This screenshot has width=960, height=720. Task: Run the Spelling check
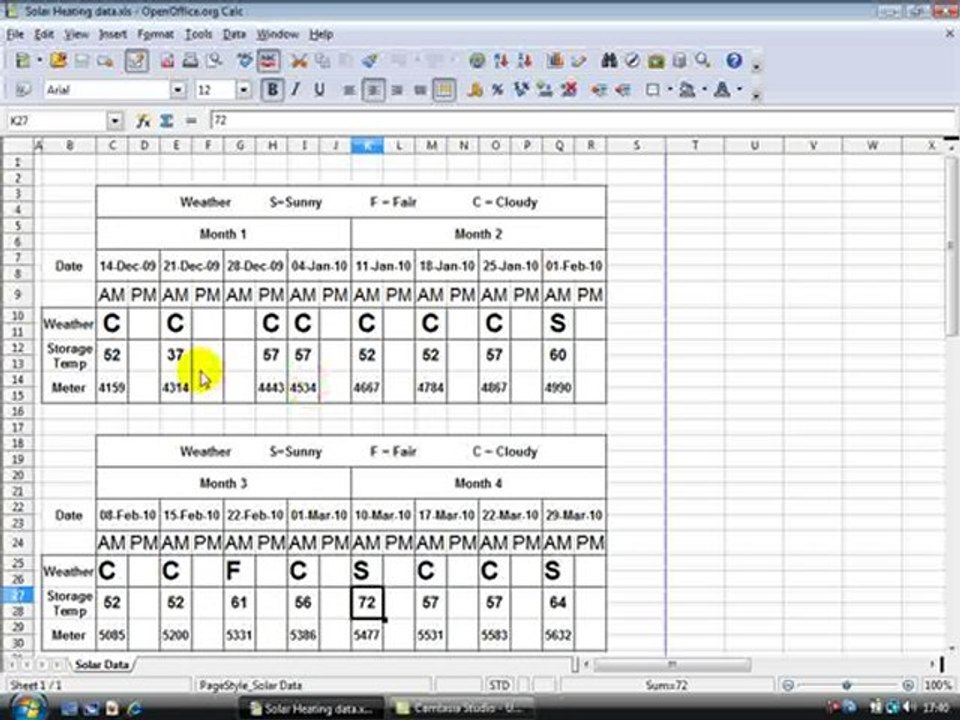[x=245, y=60]
